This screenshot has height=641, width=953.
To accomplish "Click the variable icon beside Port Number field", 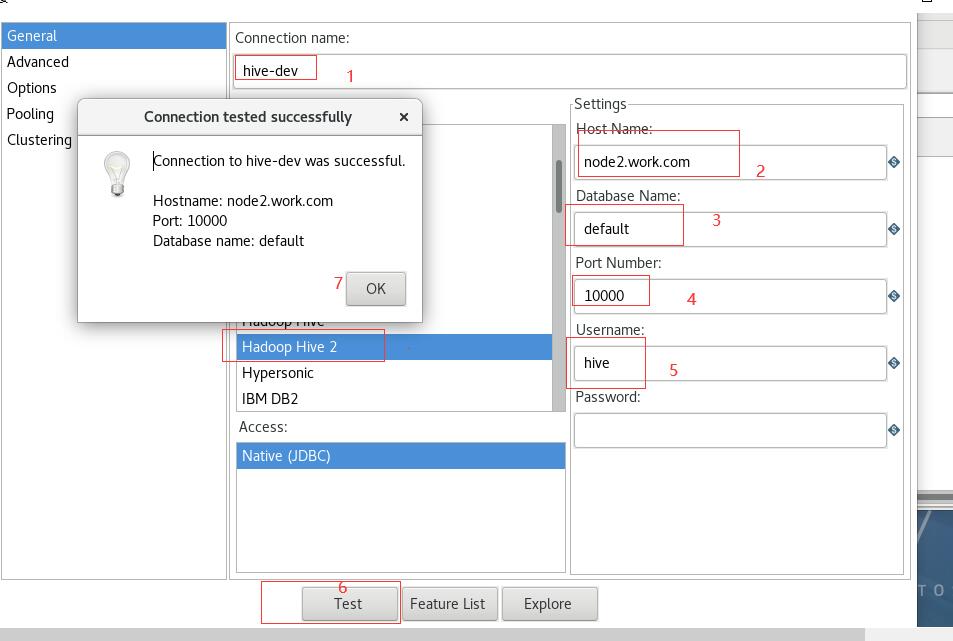I will (x=893, y=296).
